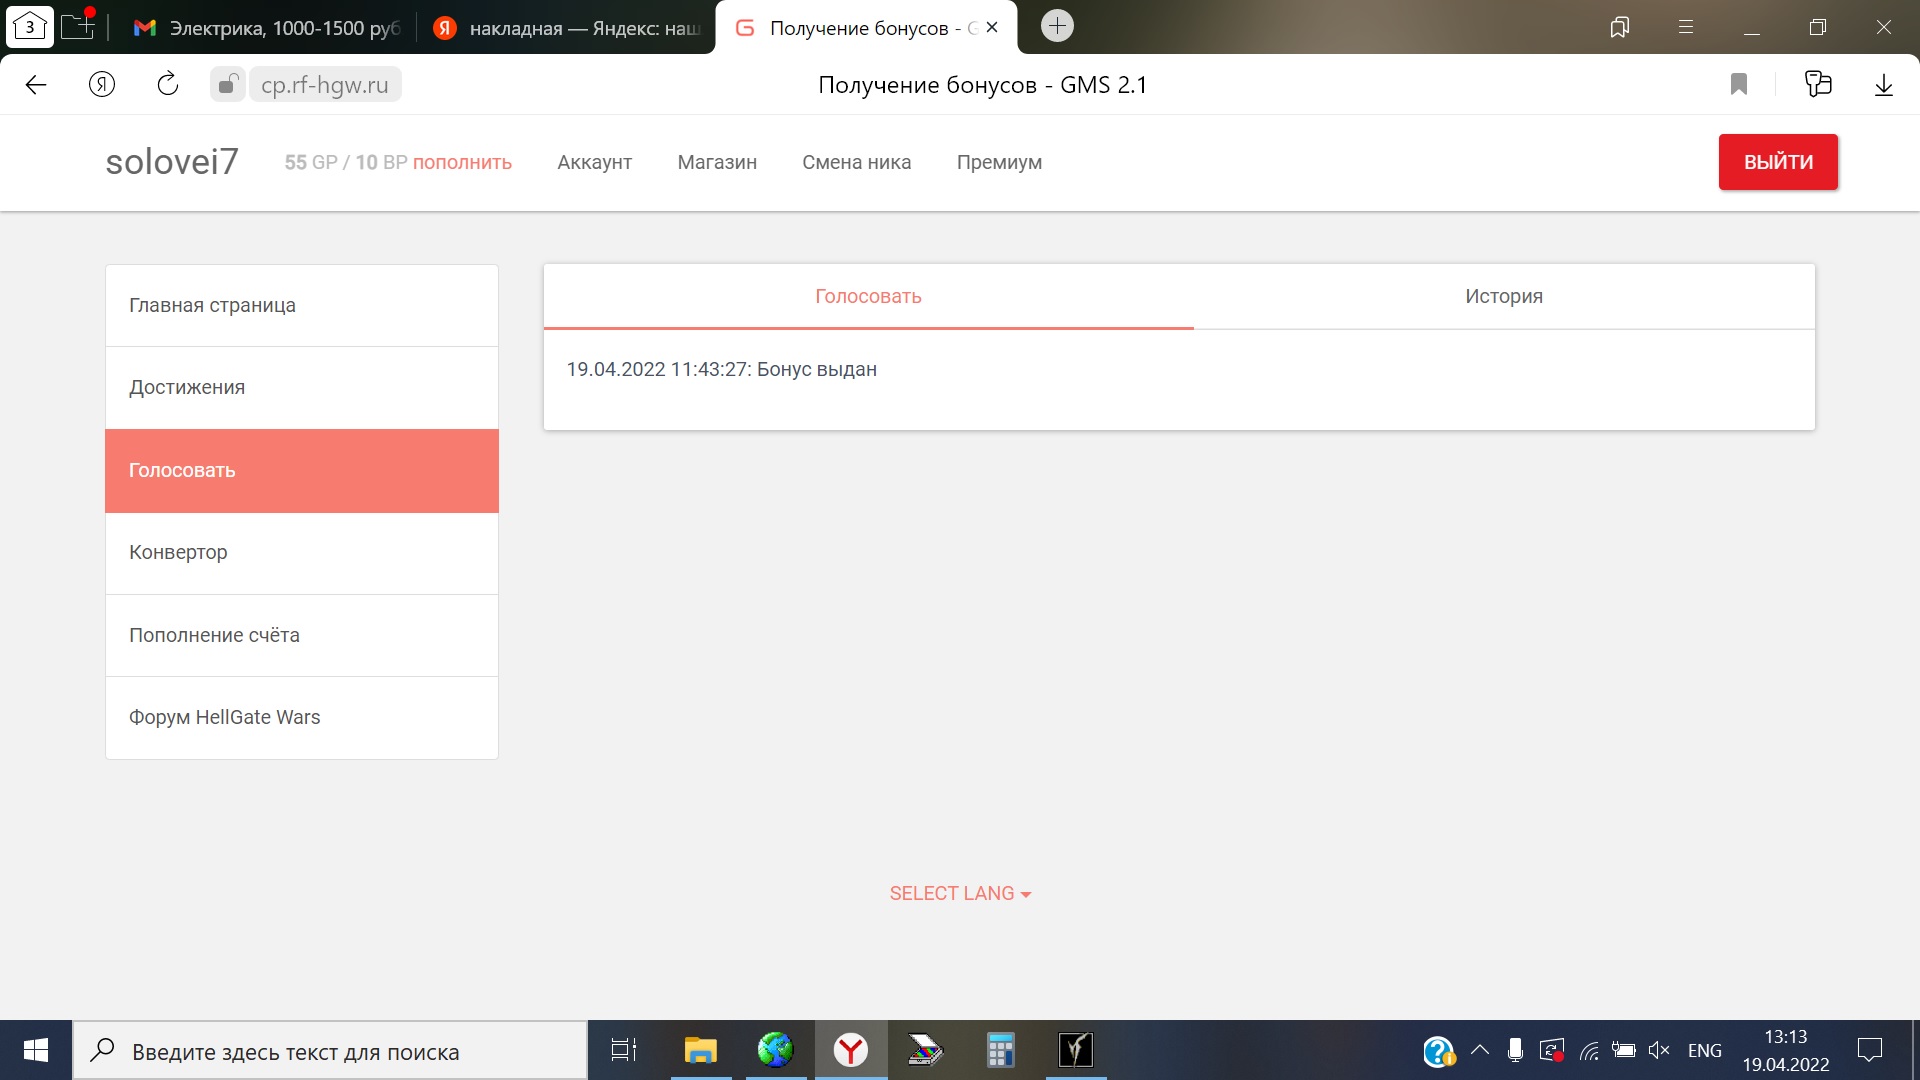Change the ENG input language
Screen dimensions: 1920x1080
tap(1705, 1050)
